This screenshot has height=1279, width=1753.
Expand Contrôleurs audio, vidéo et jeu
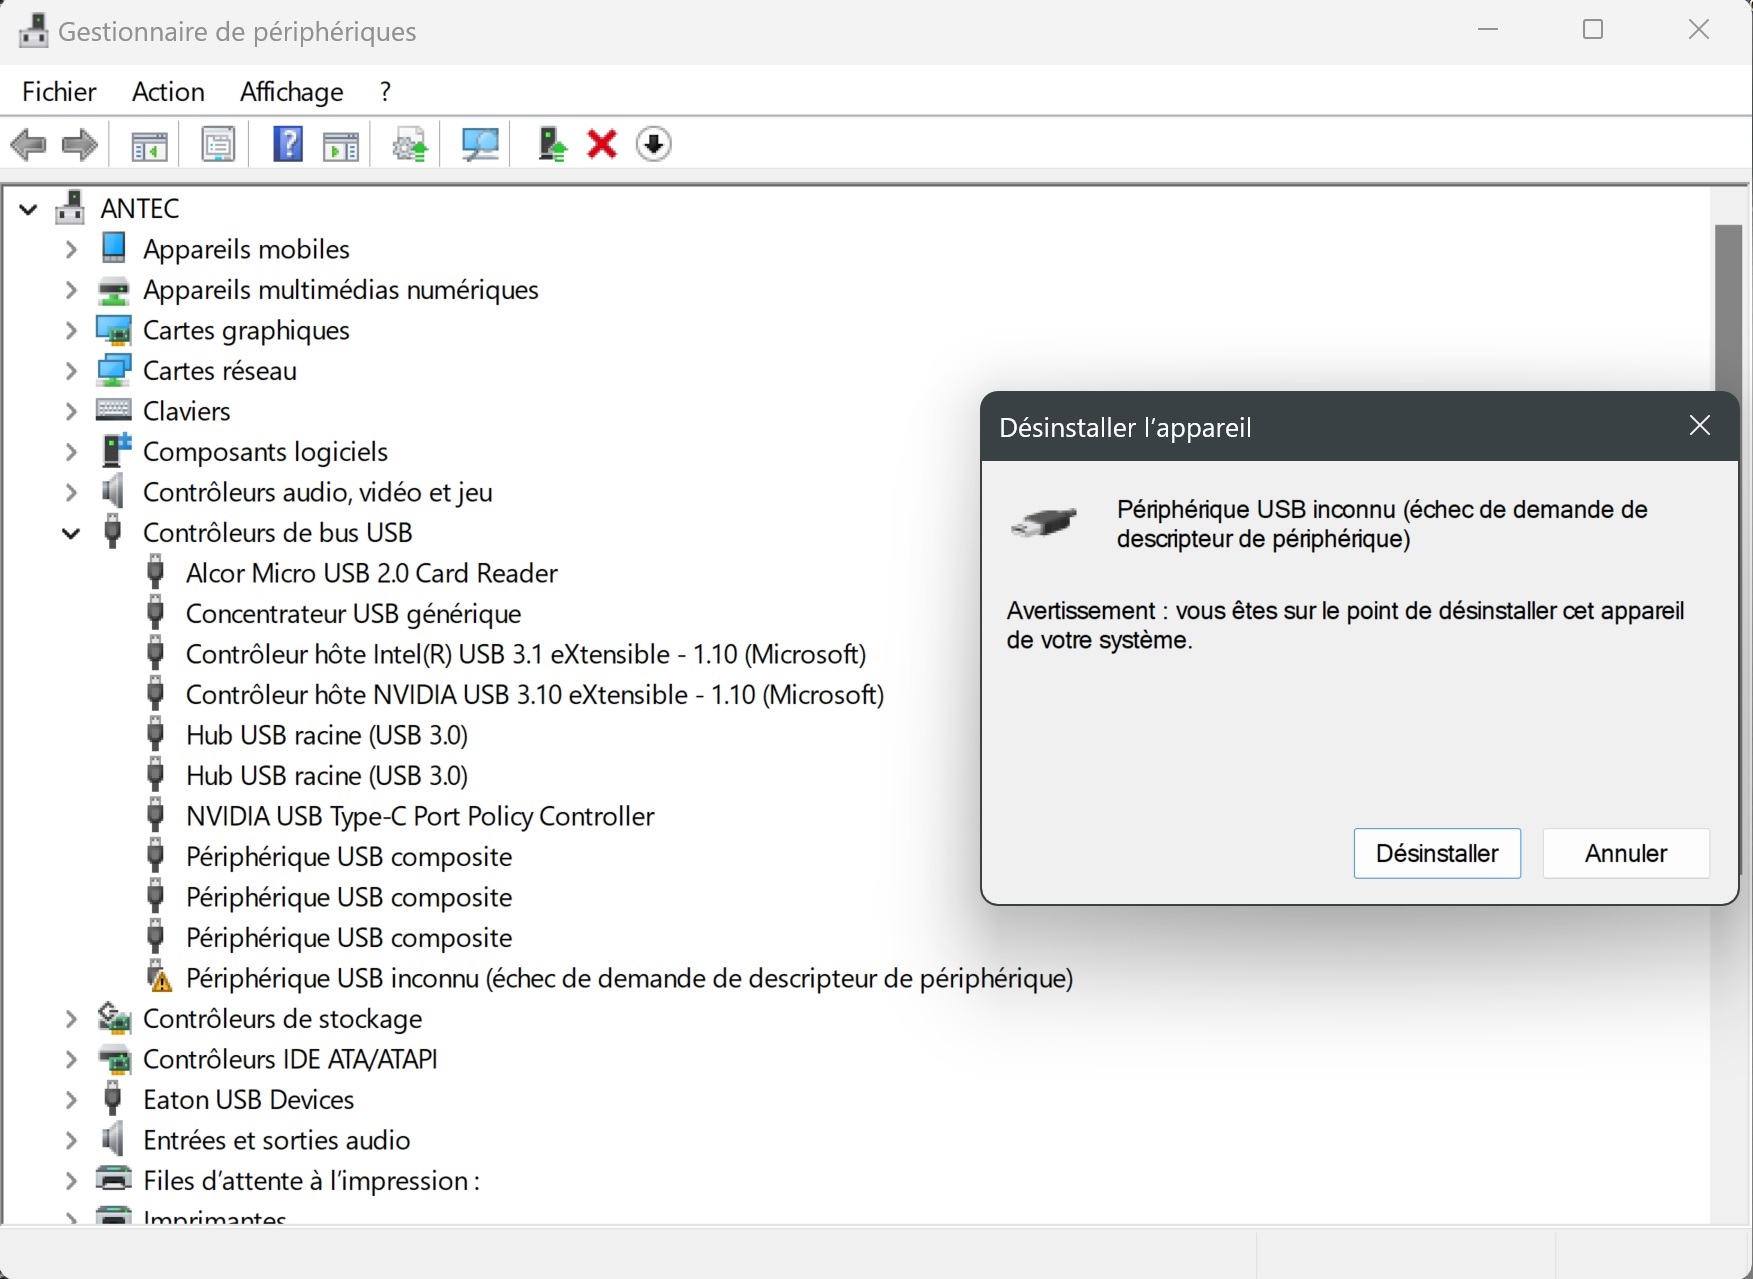(x=71, y=492)
